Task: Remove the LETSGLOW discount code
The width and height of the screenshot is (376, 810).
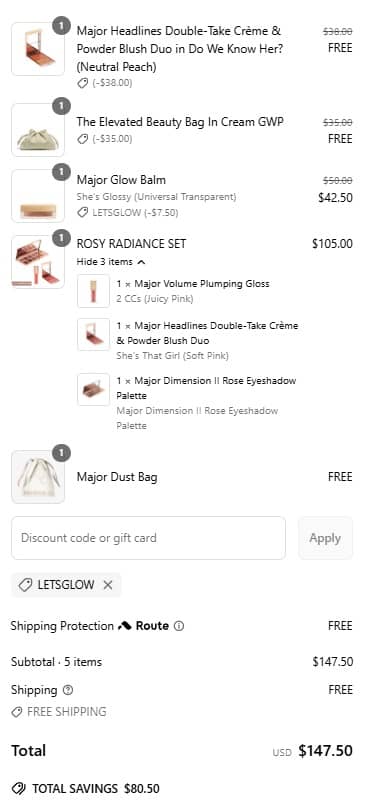Action: pyautogui.click(x=107, y=585)
